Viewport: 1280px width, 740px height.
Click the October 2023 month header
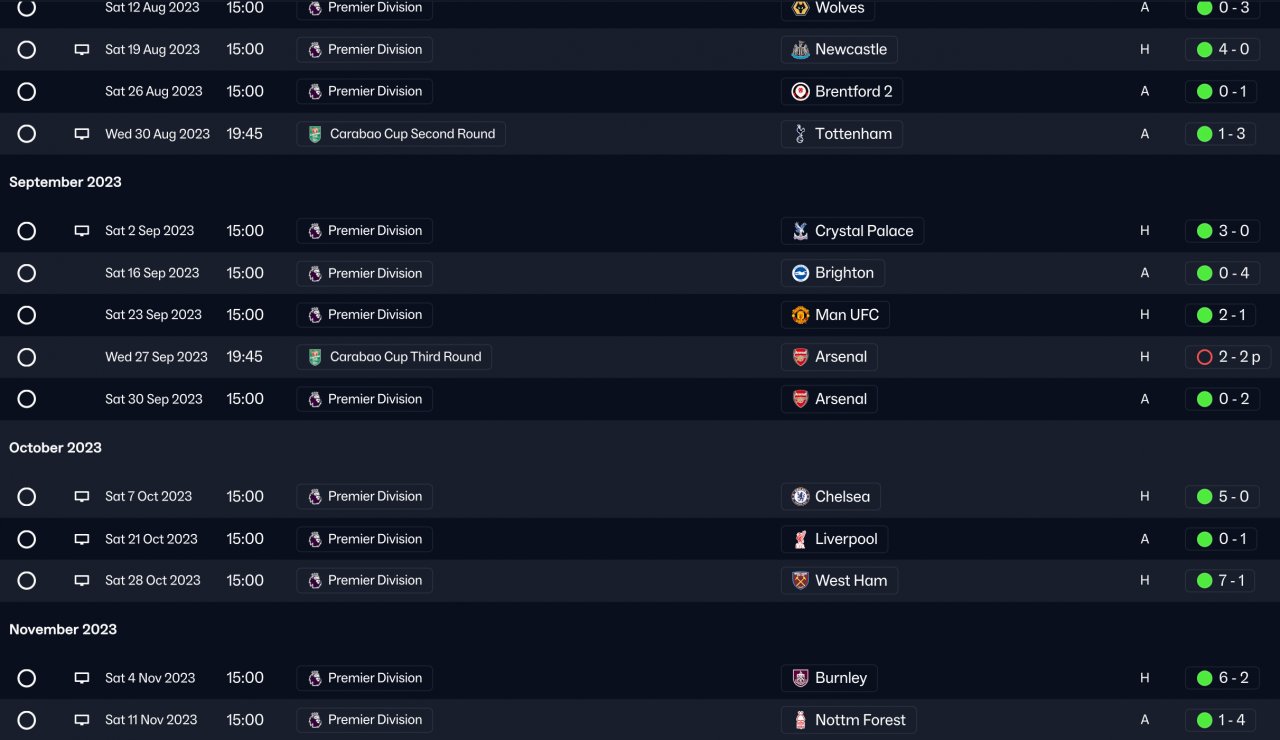(56, 448)
